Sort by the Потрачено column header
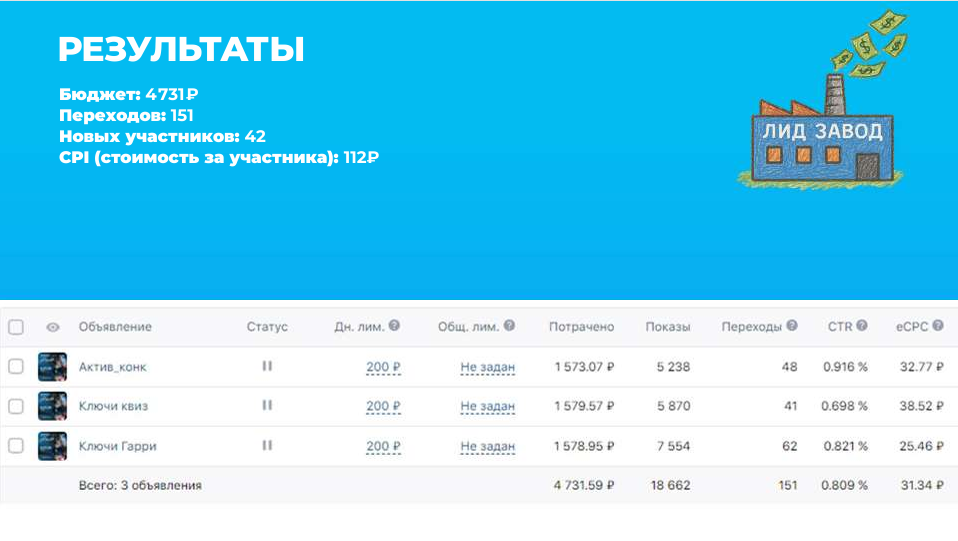 [x=581, y=327]
